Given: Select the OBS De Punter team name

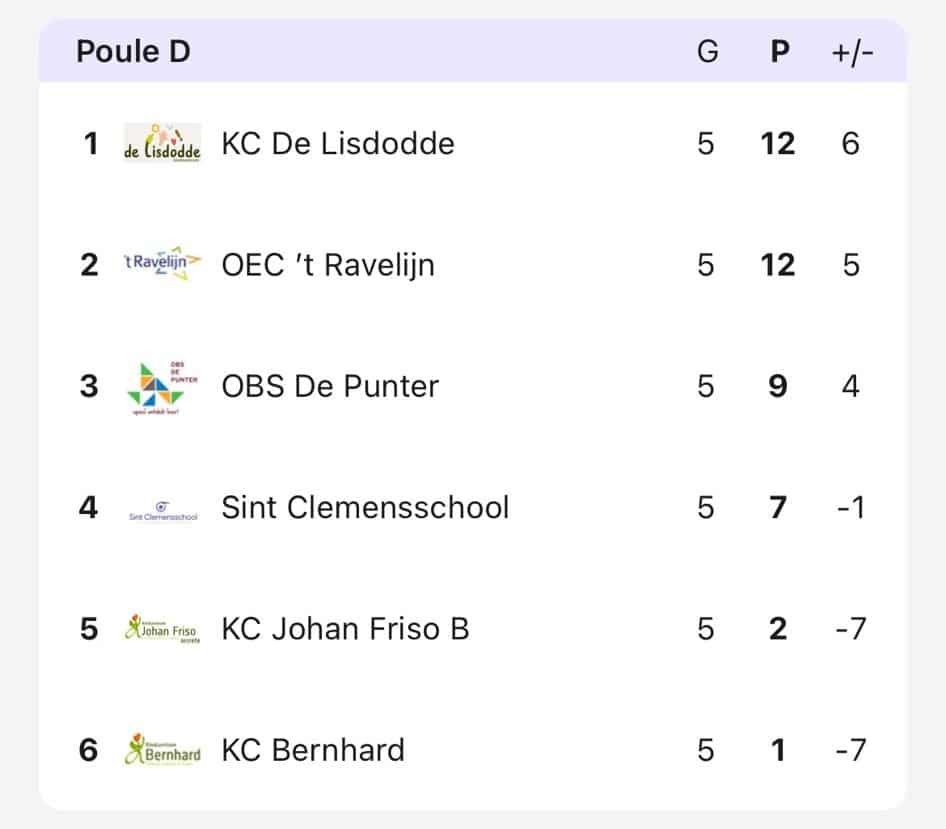Looking at the screenshot, I should point(330,387).
